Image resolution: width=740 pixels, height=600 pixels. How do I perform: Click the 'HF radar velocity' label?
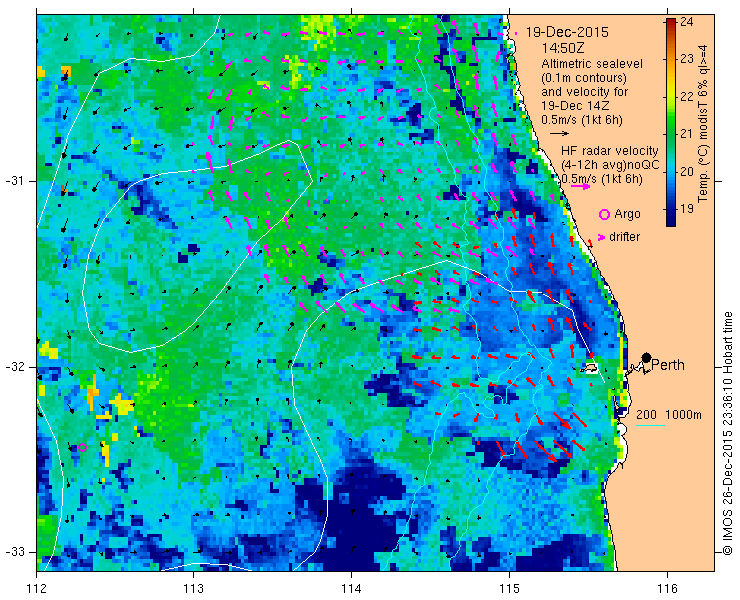[610, 151]
